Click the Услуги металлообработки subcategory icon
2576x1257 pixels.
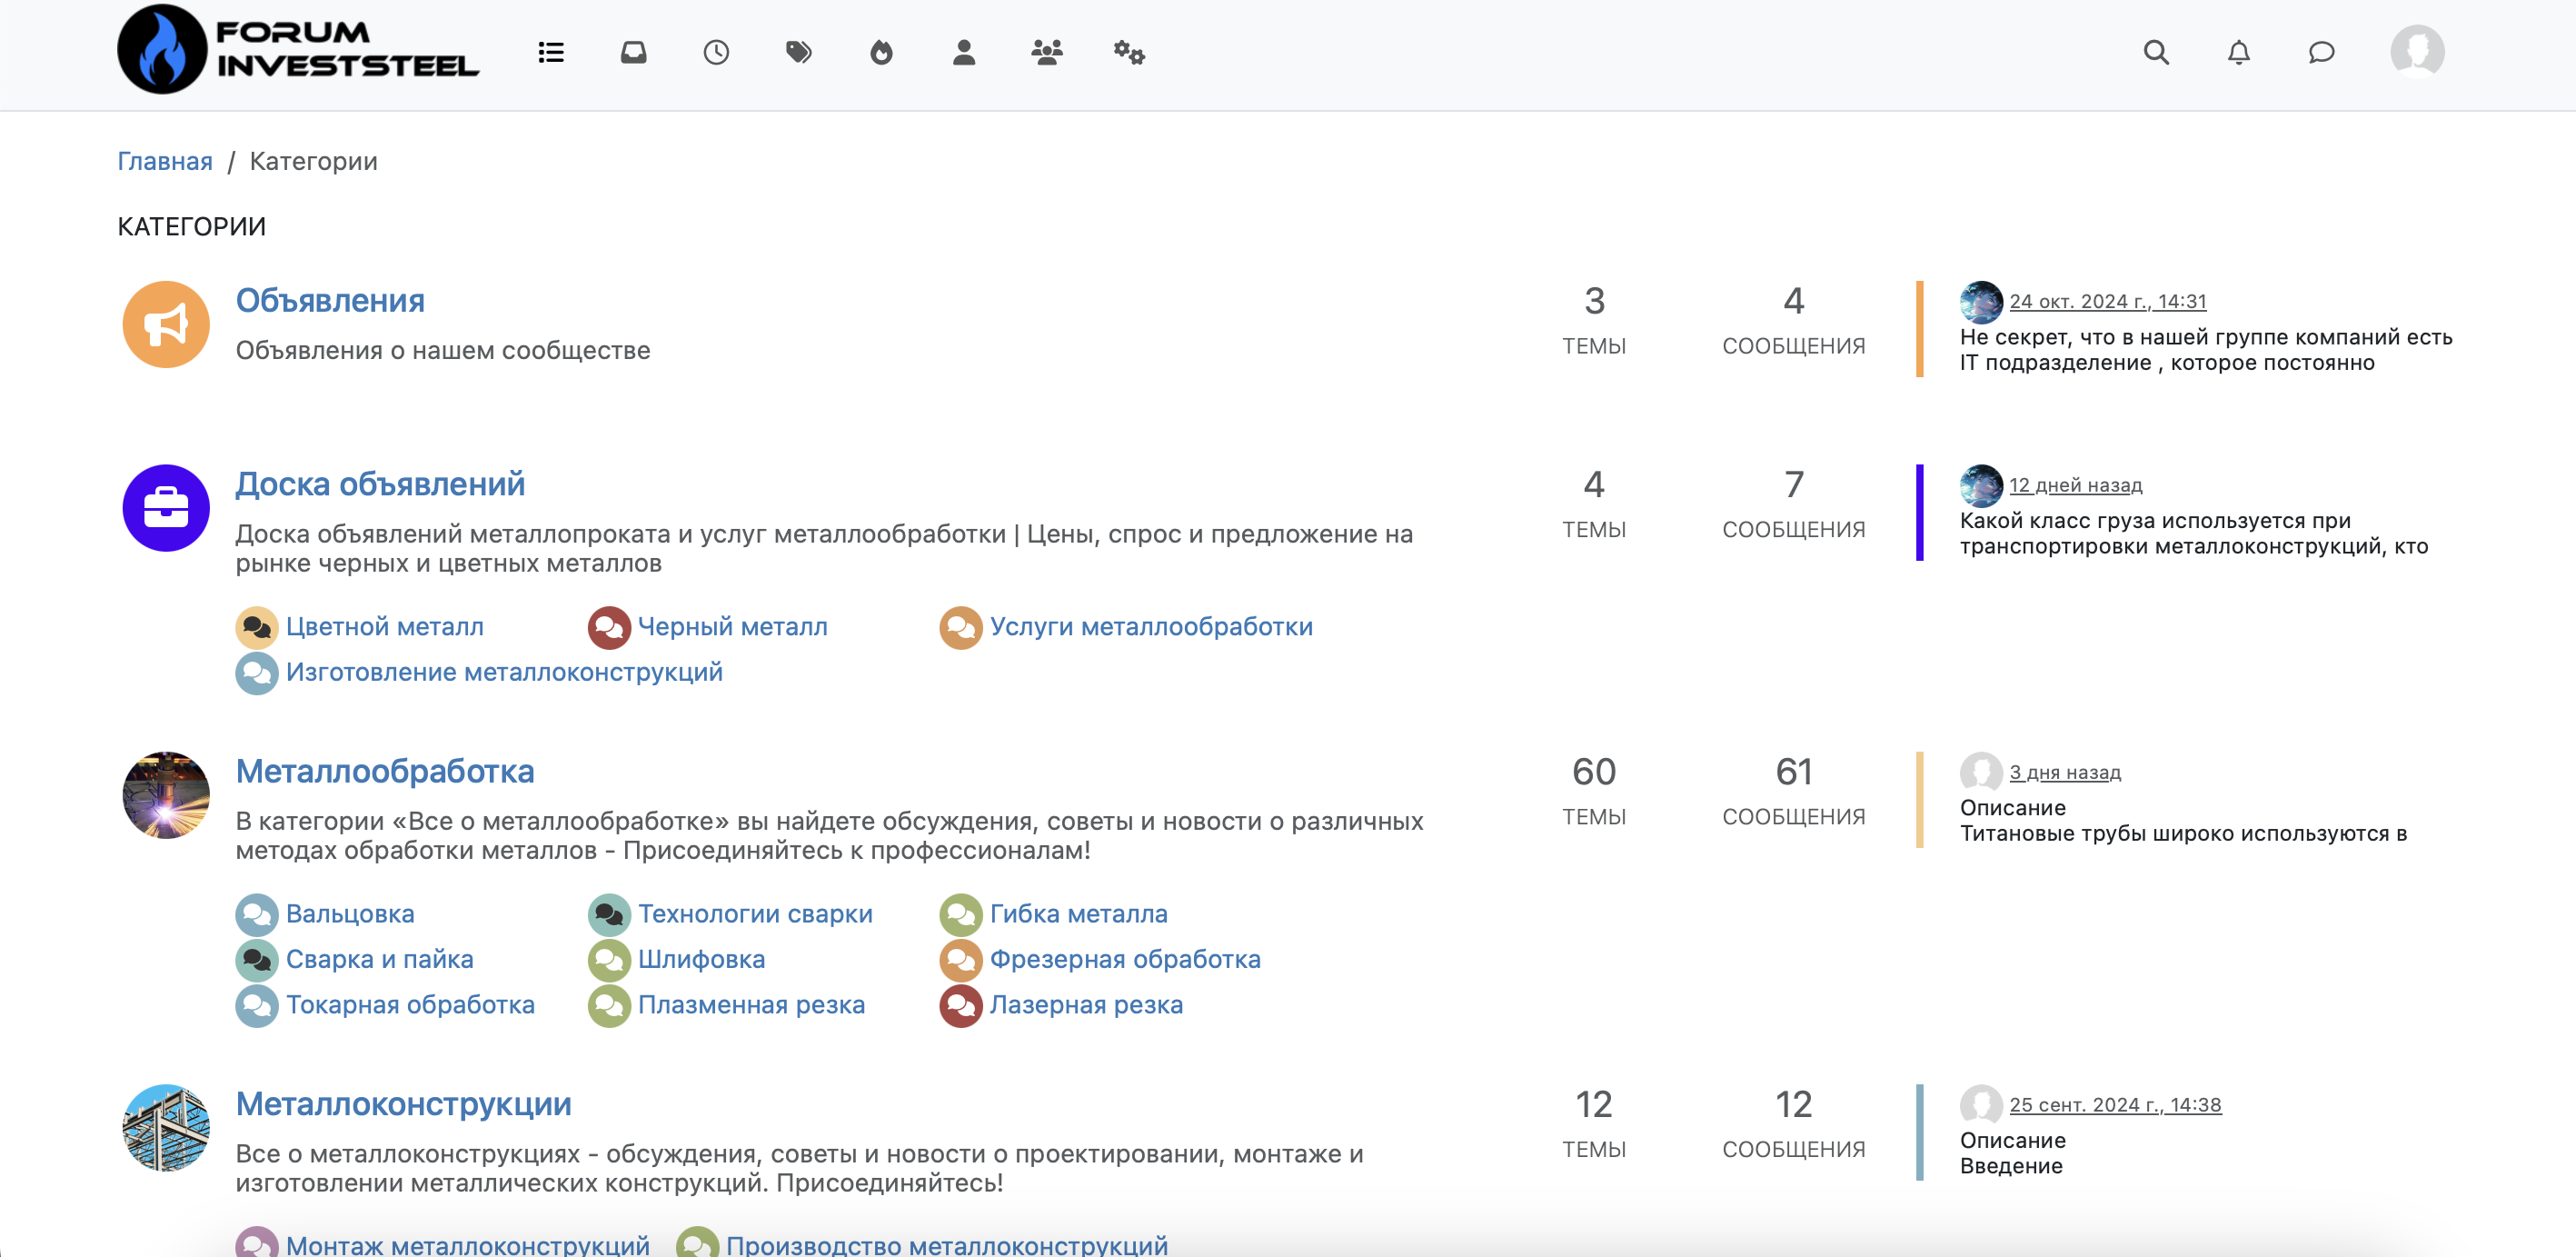tap(961, 627)
